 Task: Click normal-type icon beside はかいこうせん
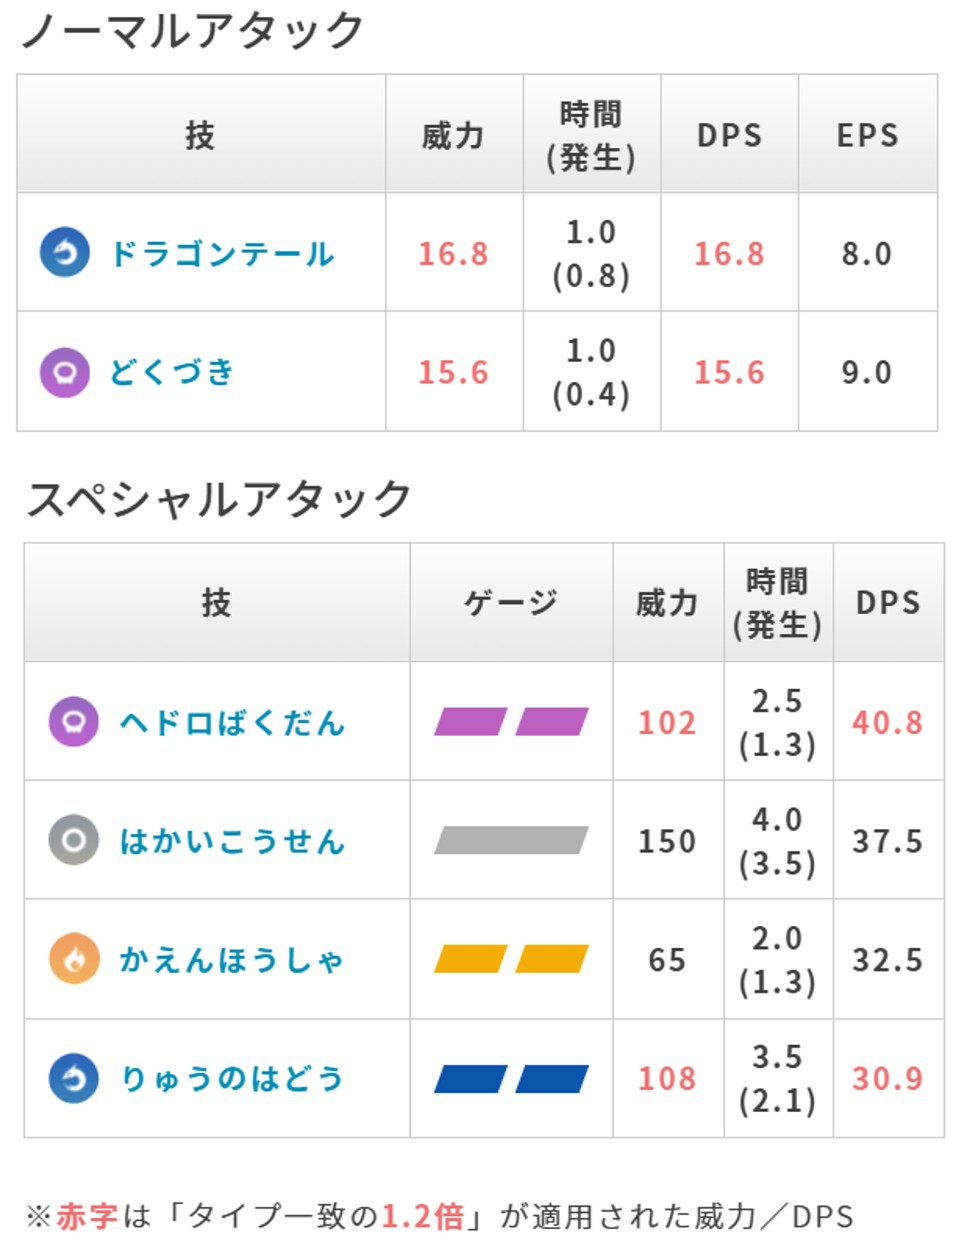[x=73, y=841]
